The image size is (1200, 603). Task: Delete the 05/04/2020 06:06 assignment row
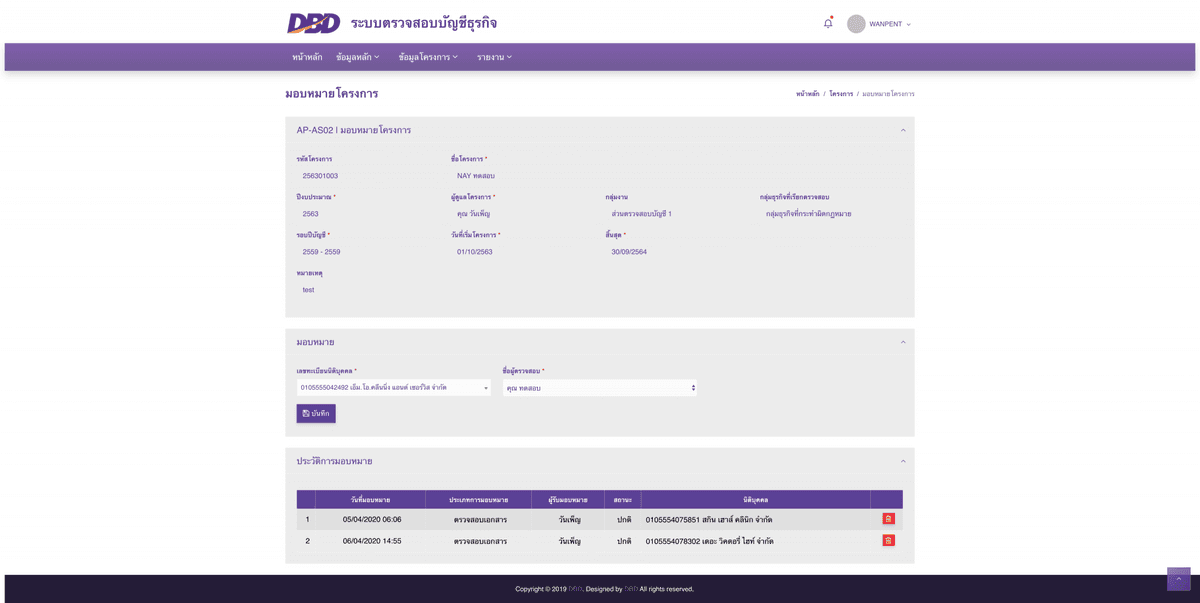pos(888,519)
